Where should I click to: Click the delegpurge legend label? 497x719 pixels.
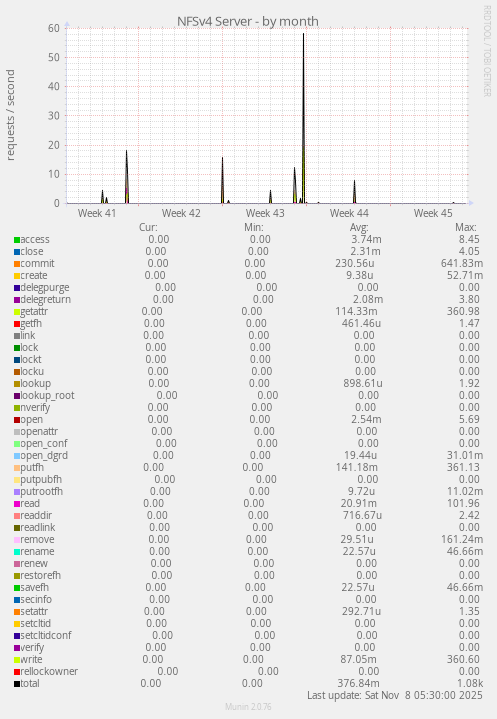(x=45, y=288)
